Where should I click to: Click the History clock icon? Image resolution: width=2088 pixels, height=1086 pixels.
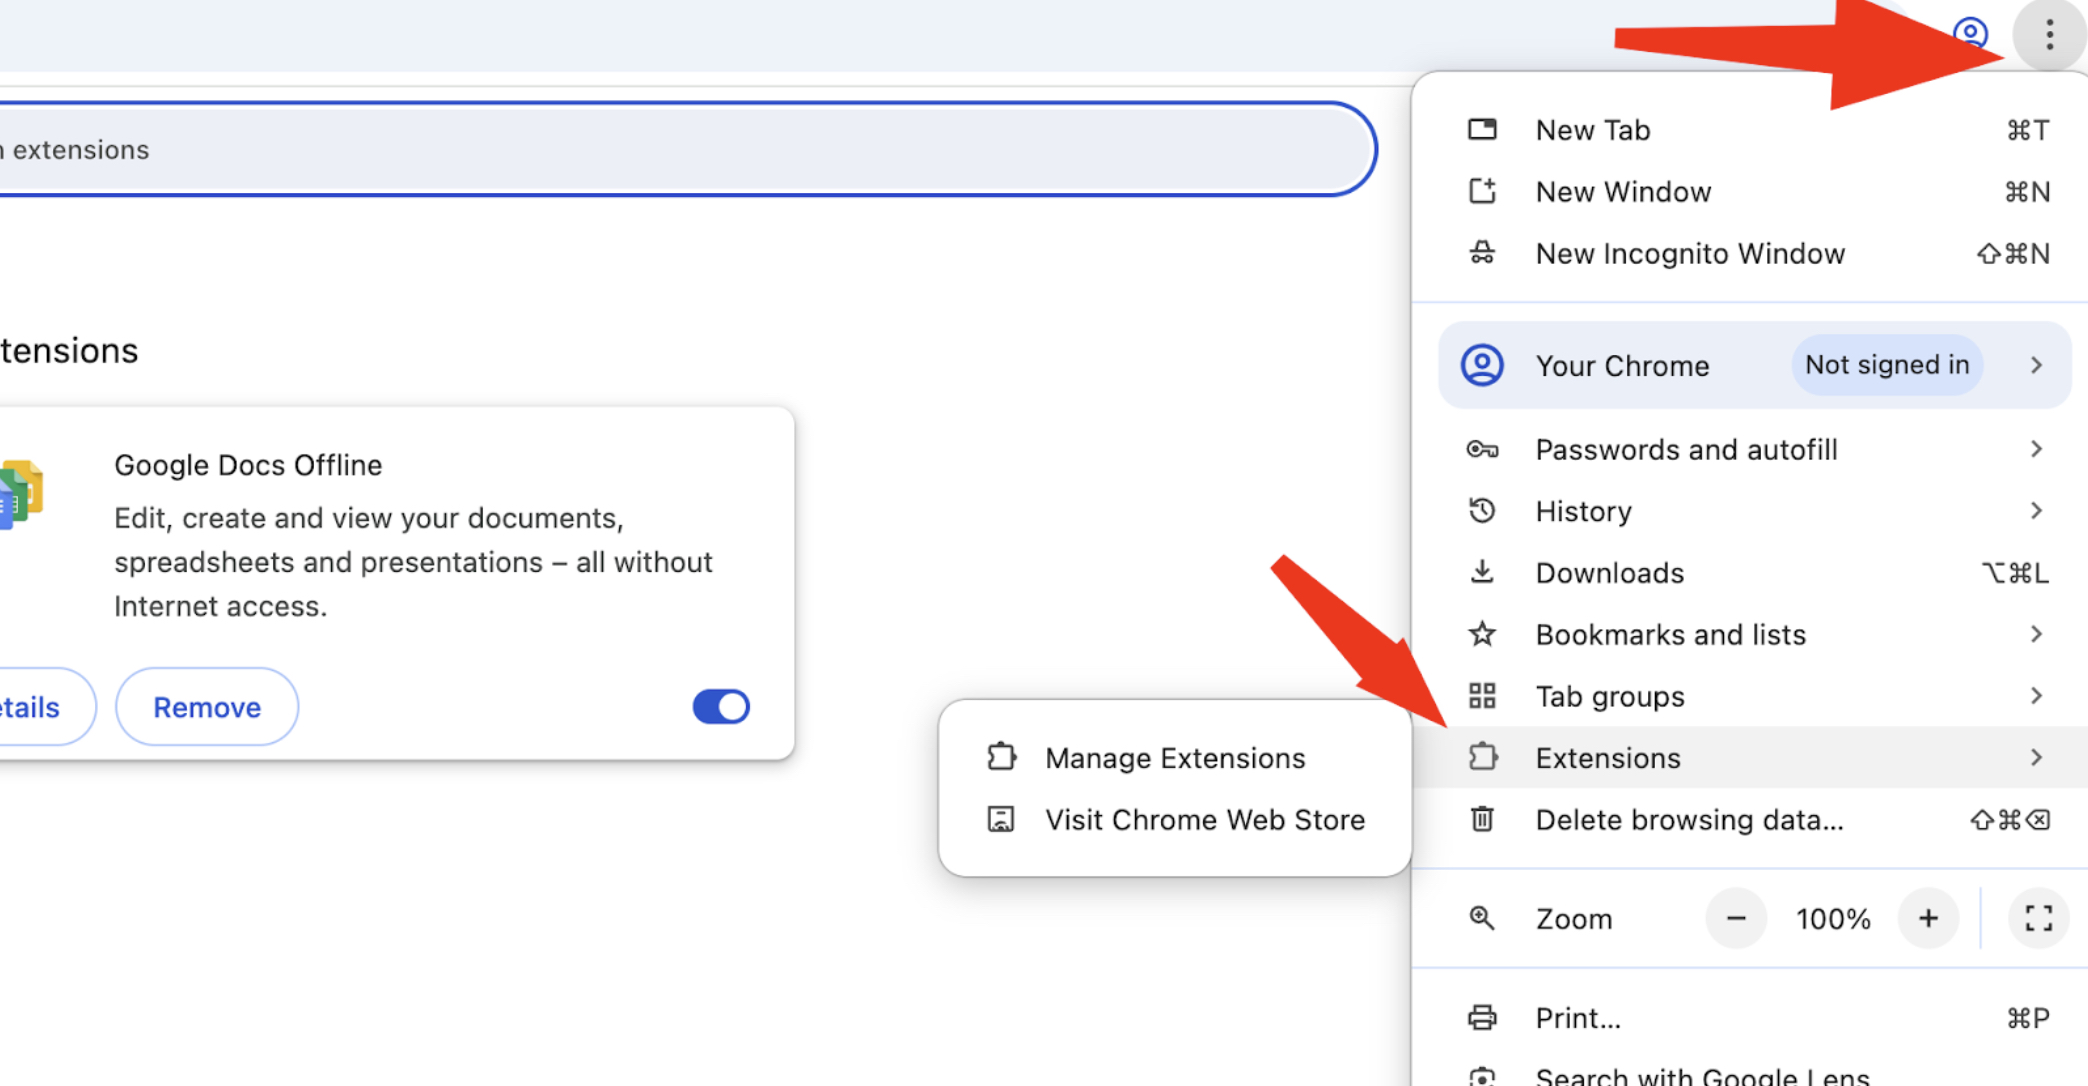point(1482,511)
